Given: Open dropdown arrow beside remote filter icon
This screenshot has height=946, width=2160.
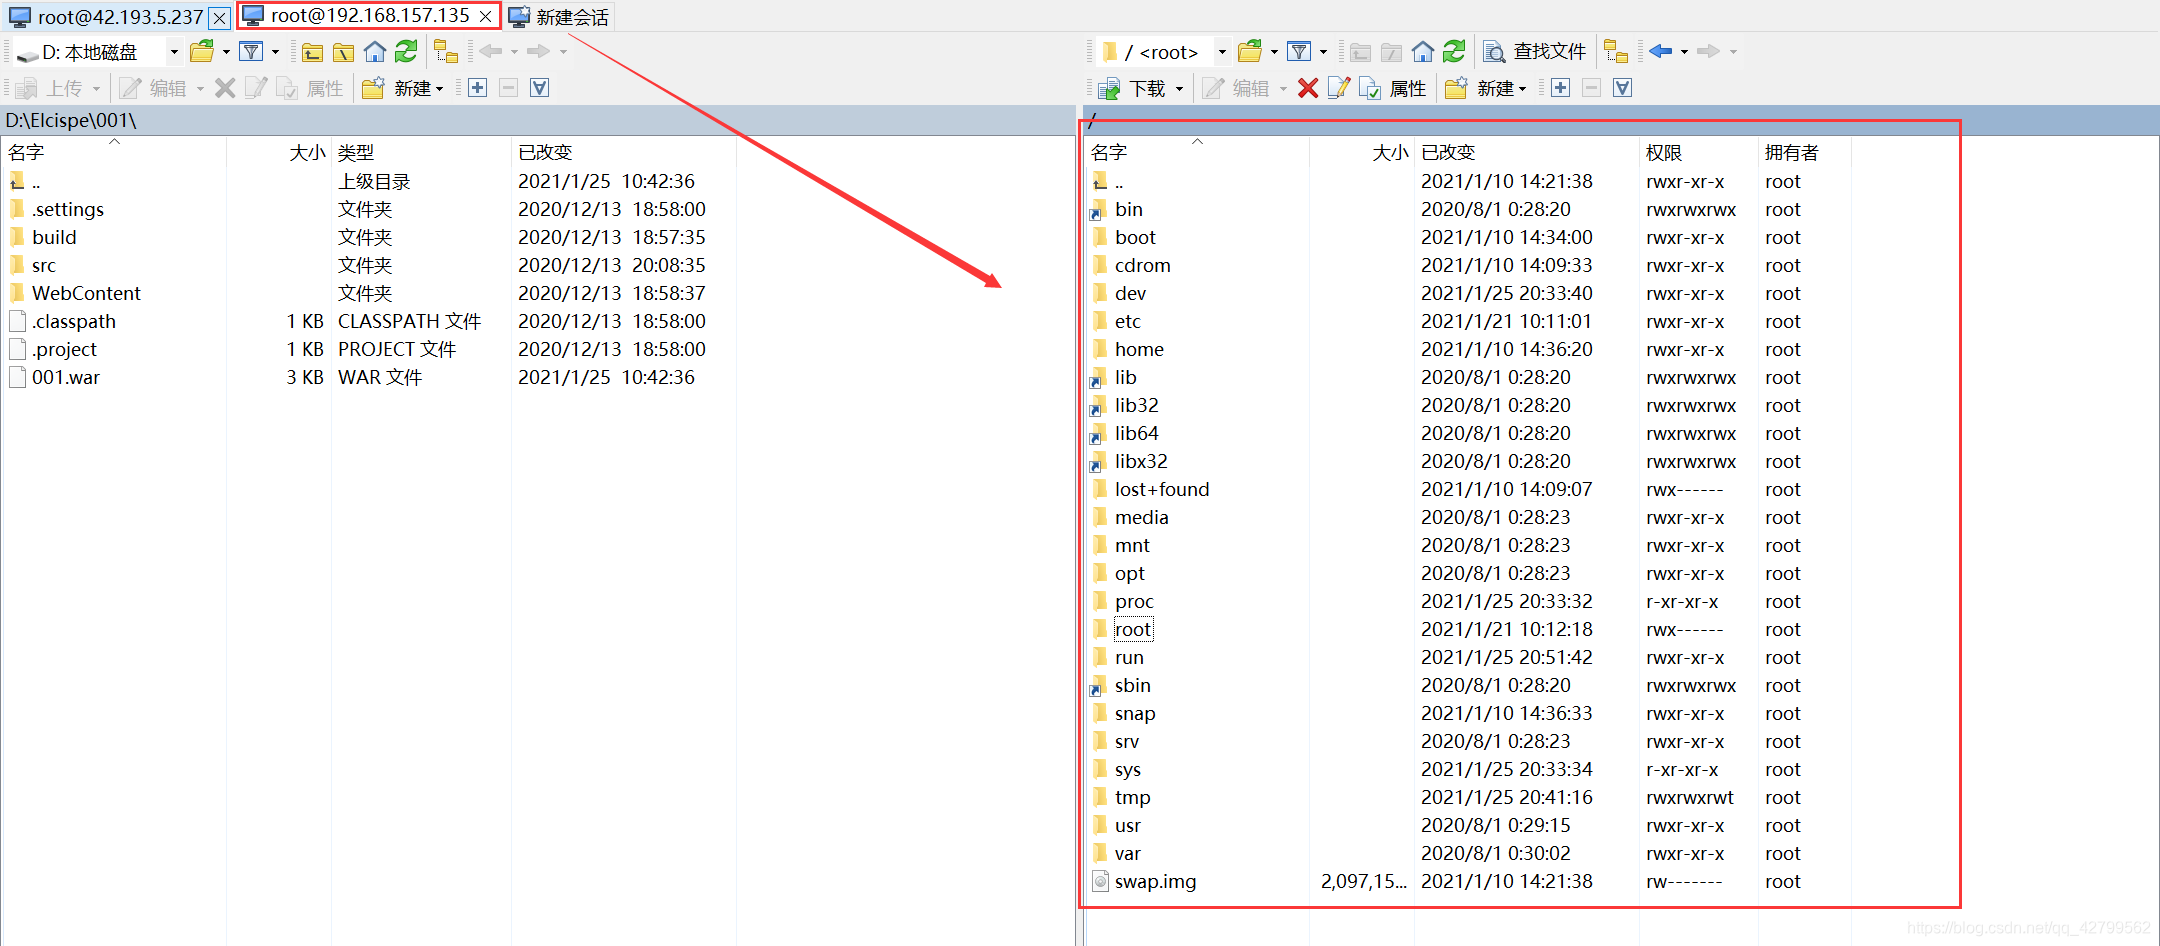Looking at the screenshot, I should pos(1323,52).
